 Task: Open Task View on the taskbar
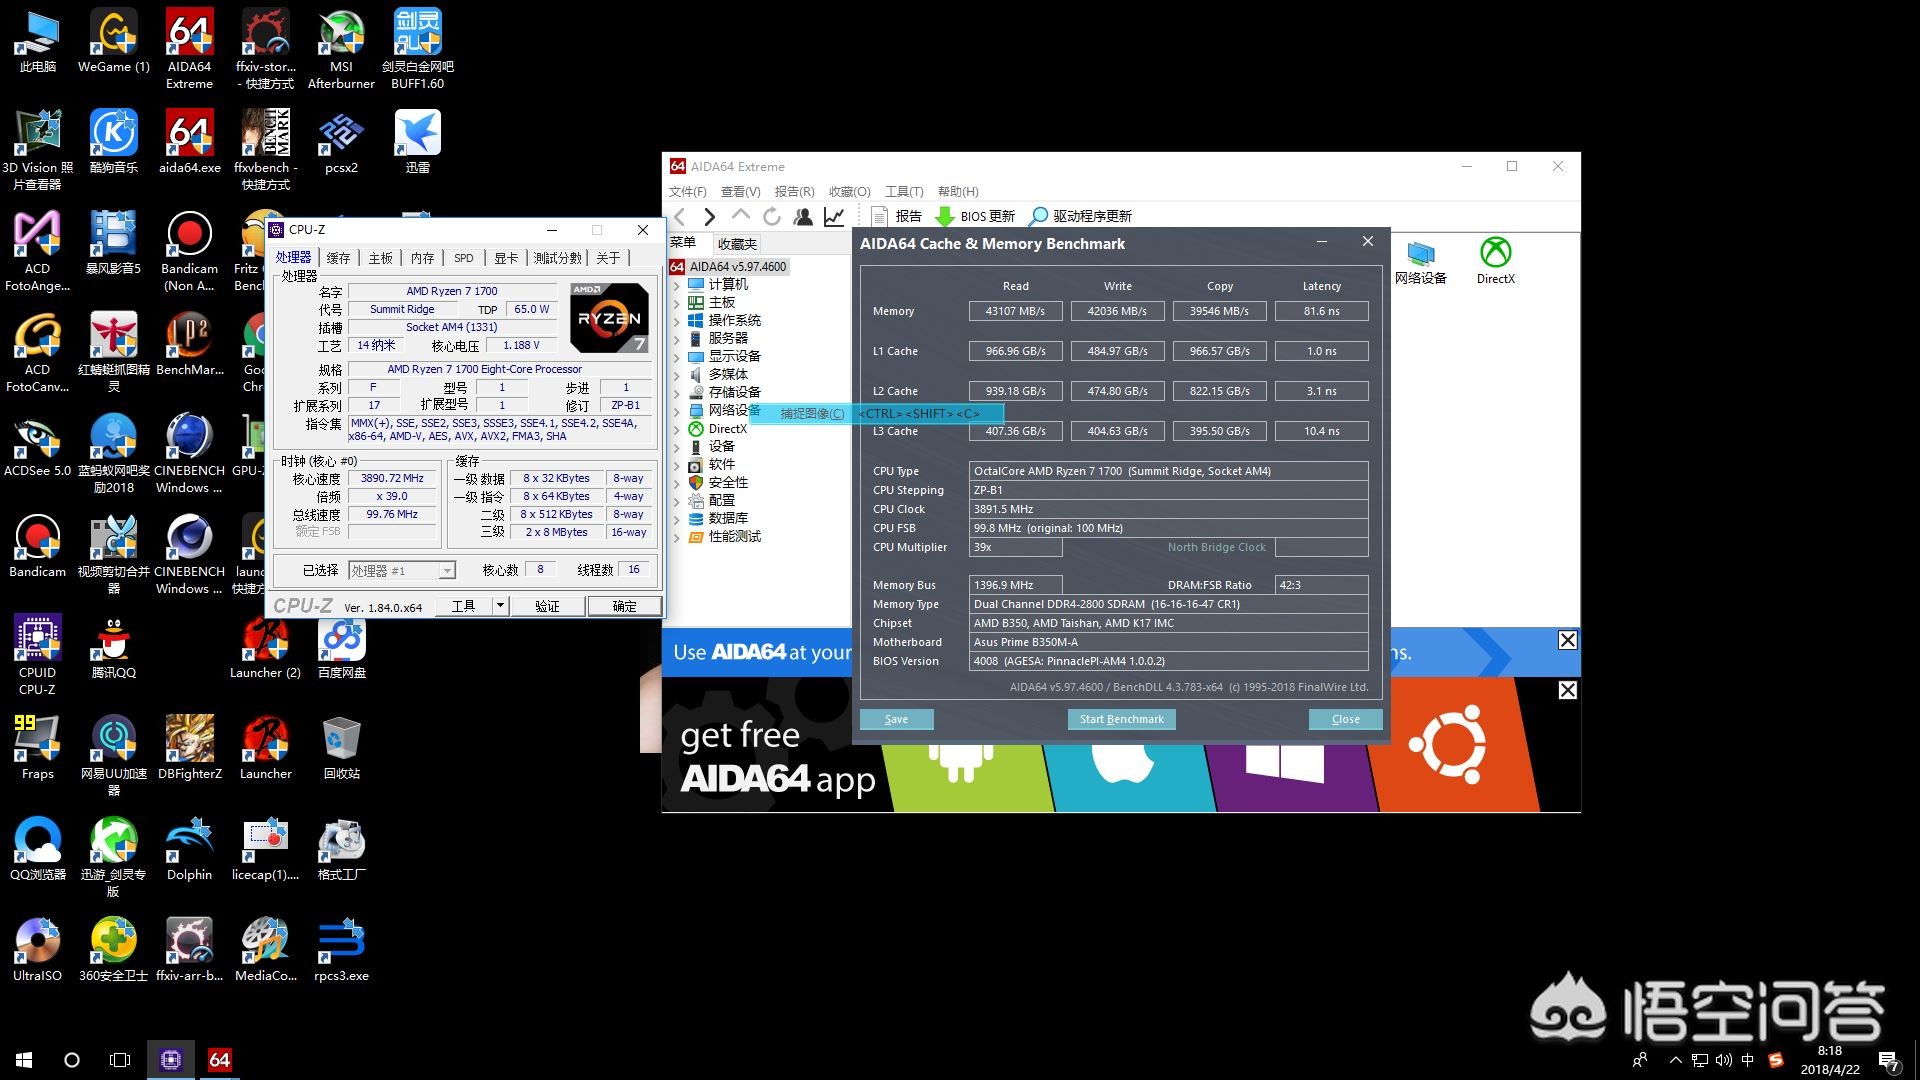(120, 1060)
